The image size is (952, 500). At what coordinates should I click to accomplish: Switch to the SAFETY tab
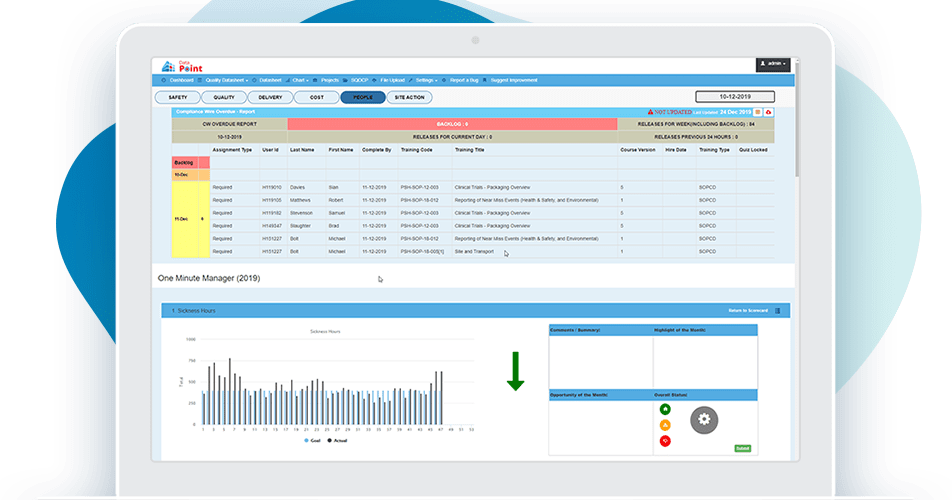pyautogui.click(x=178, y=97)
